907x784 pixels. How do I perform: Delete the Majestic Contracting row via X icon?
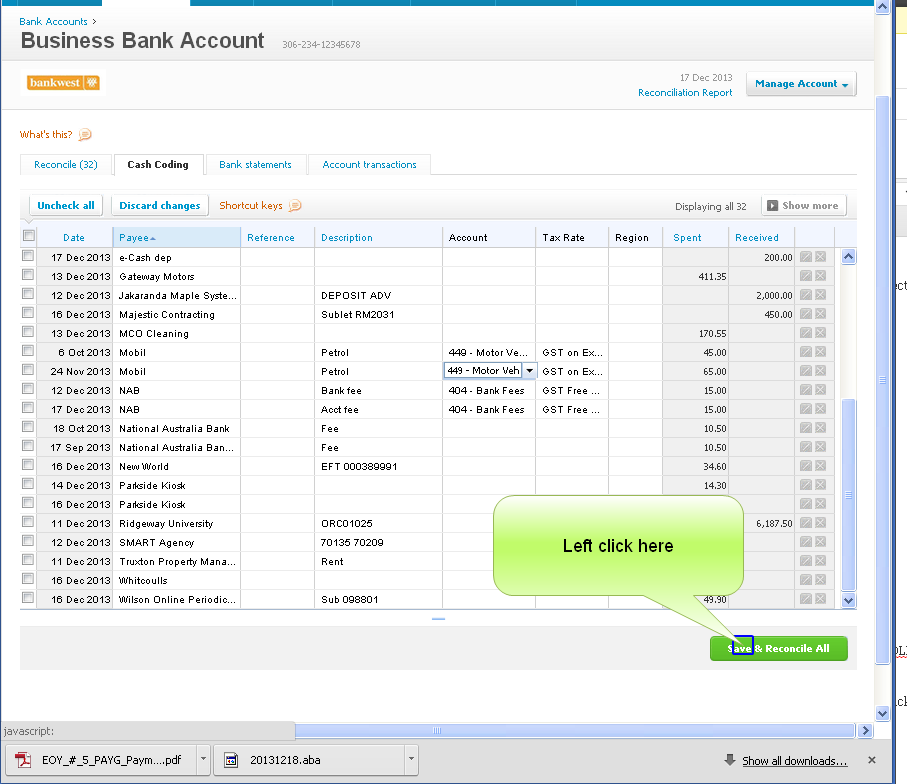click(820, 315)
